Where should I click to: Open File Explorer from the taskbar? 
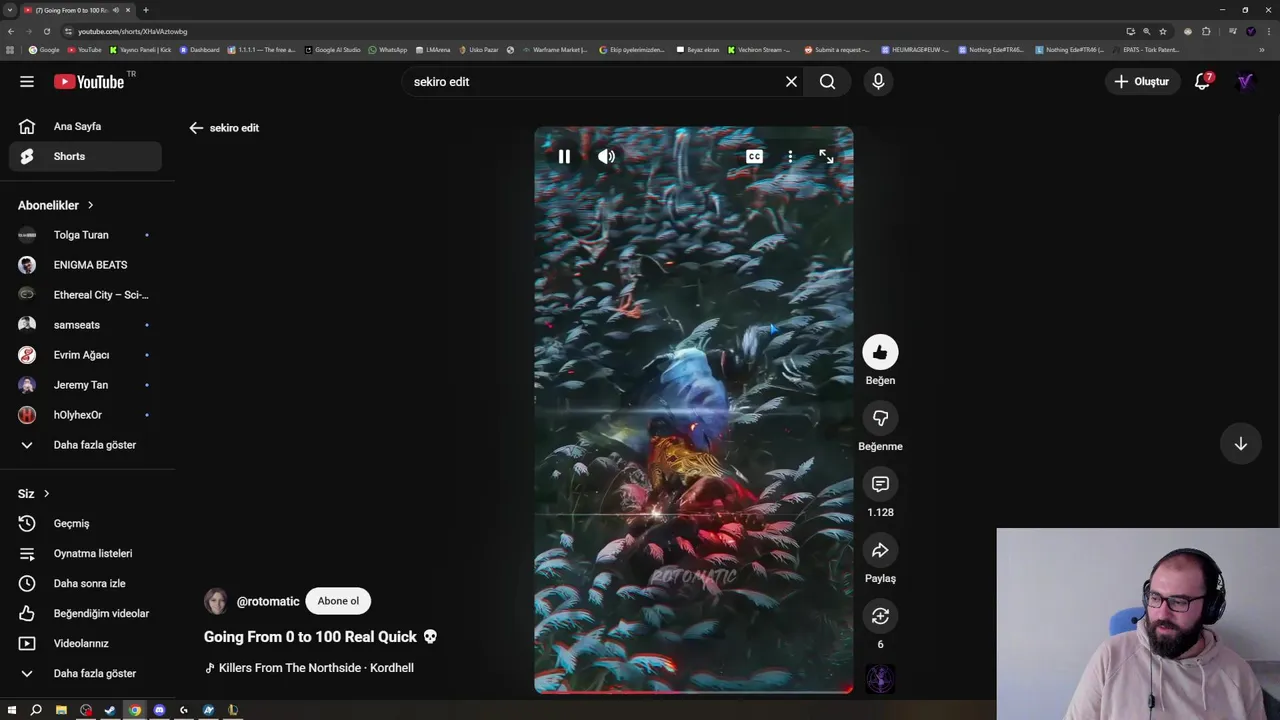pyautogui.click(x=61, y=710)
